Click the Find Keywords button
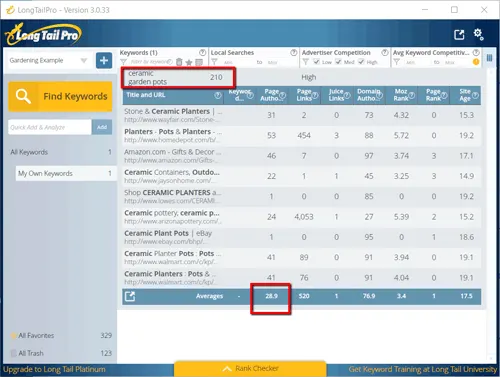The height and width of the screenshot is (377, 500). coord(60,96)
